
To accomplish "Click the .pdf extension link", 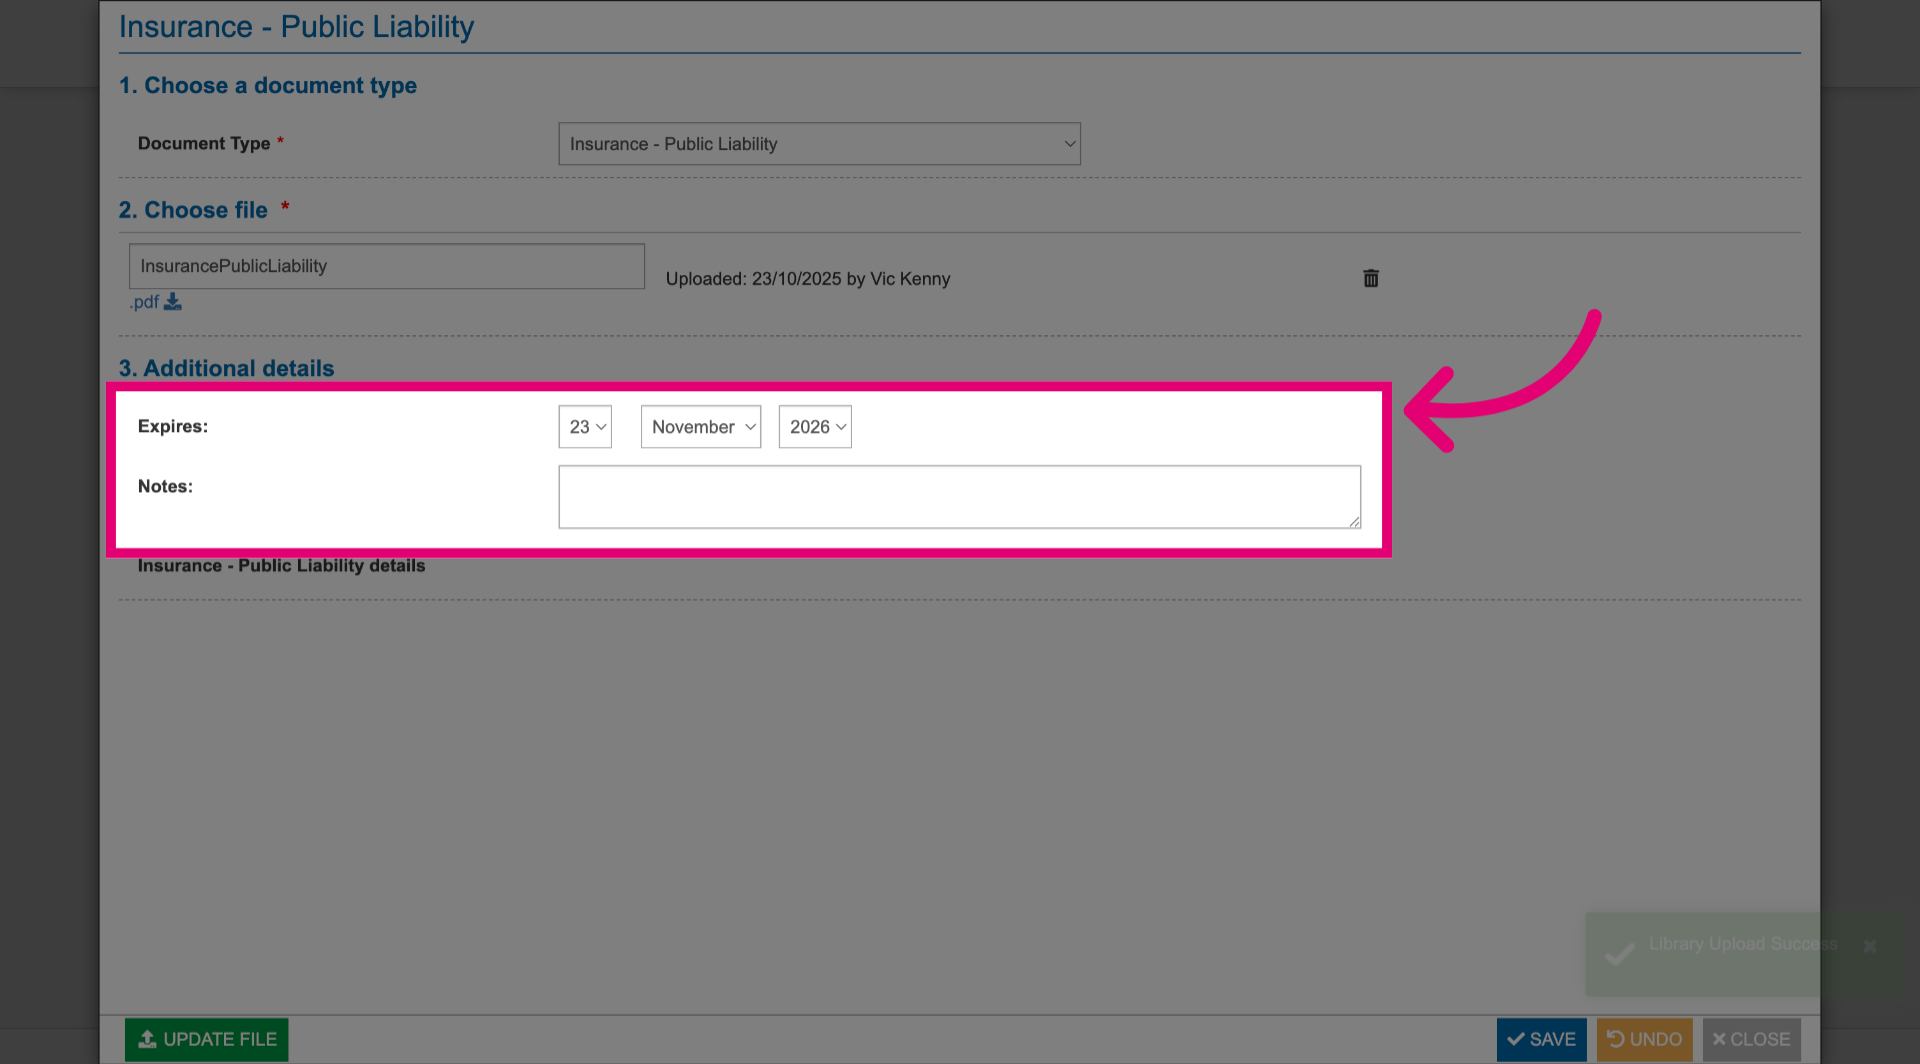I will [x=145, y=302].
